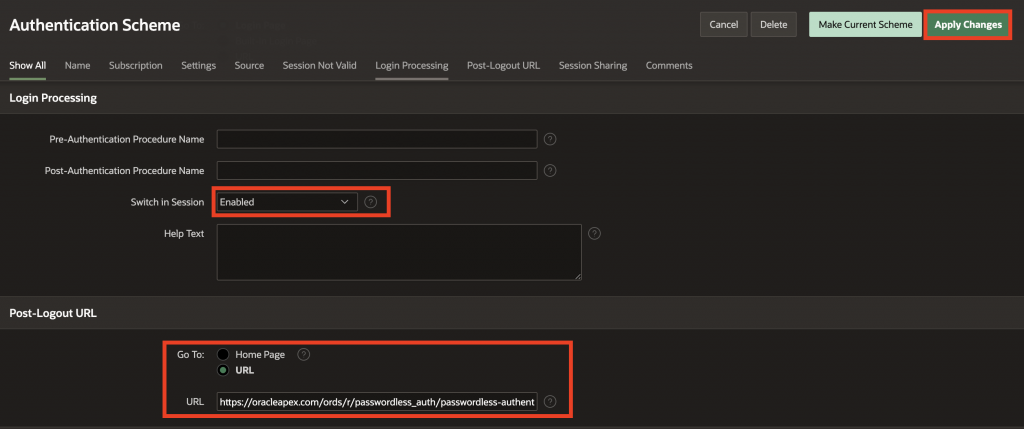
Task: Select the URL radio option
Action: click(x=223, y=370)
